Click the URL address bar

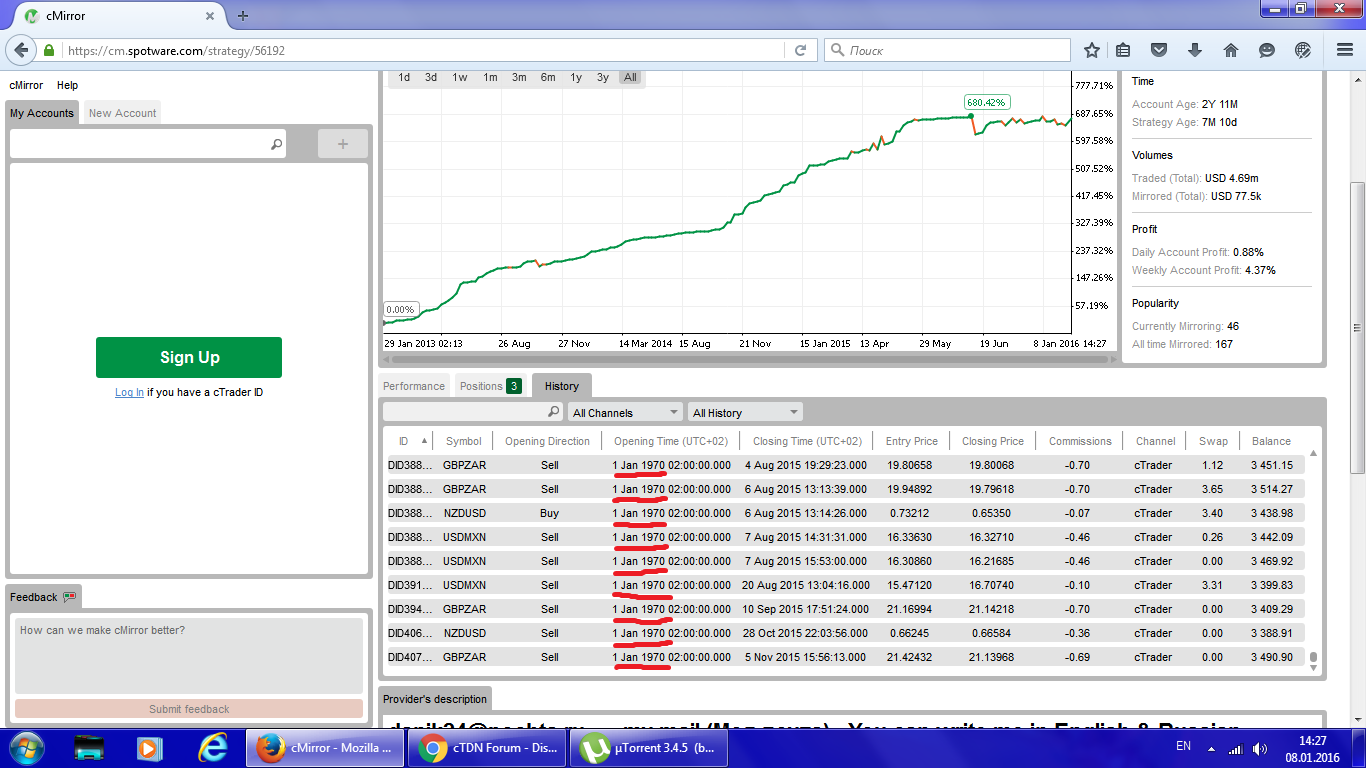point(425,50)
